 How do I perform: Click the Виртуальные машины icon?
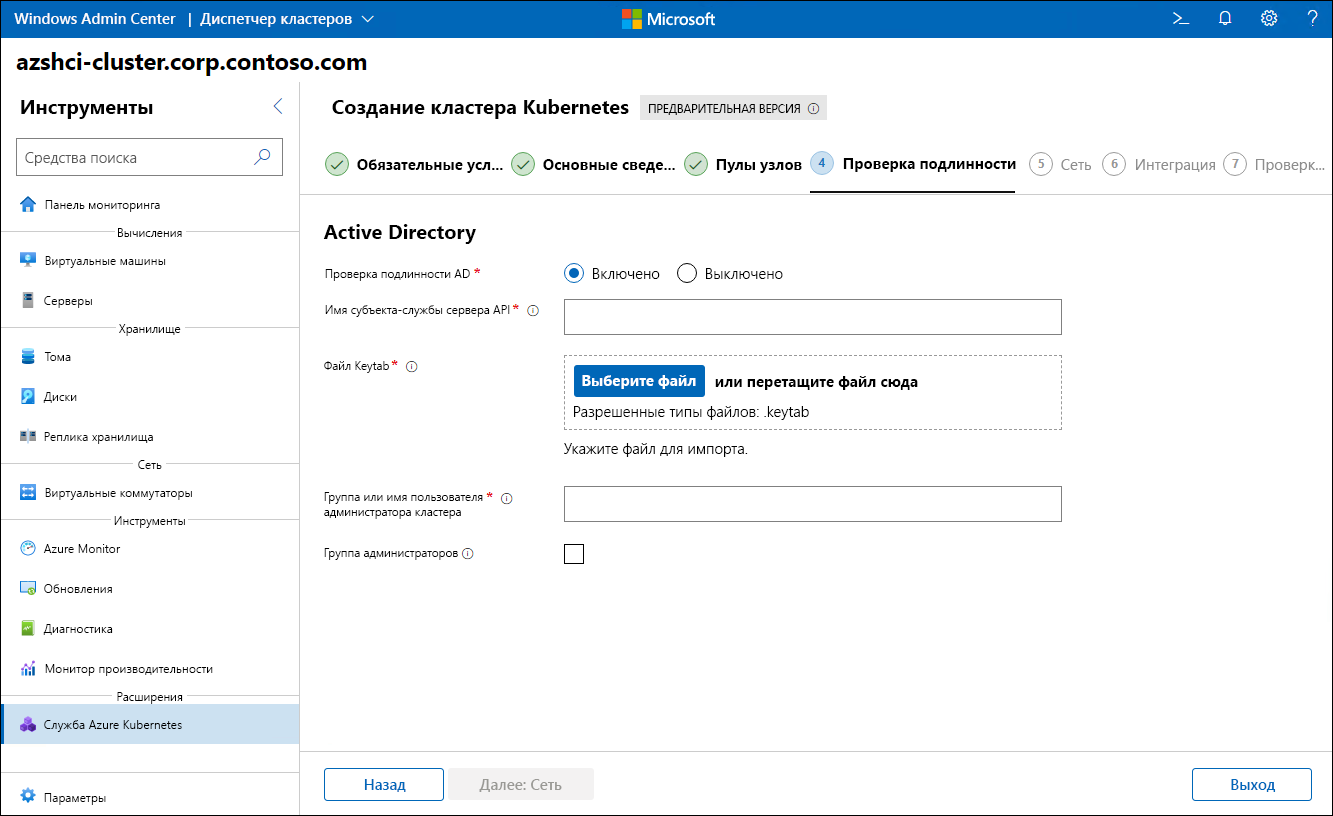coord(28,261)
